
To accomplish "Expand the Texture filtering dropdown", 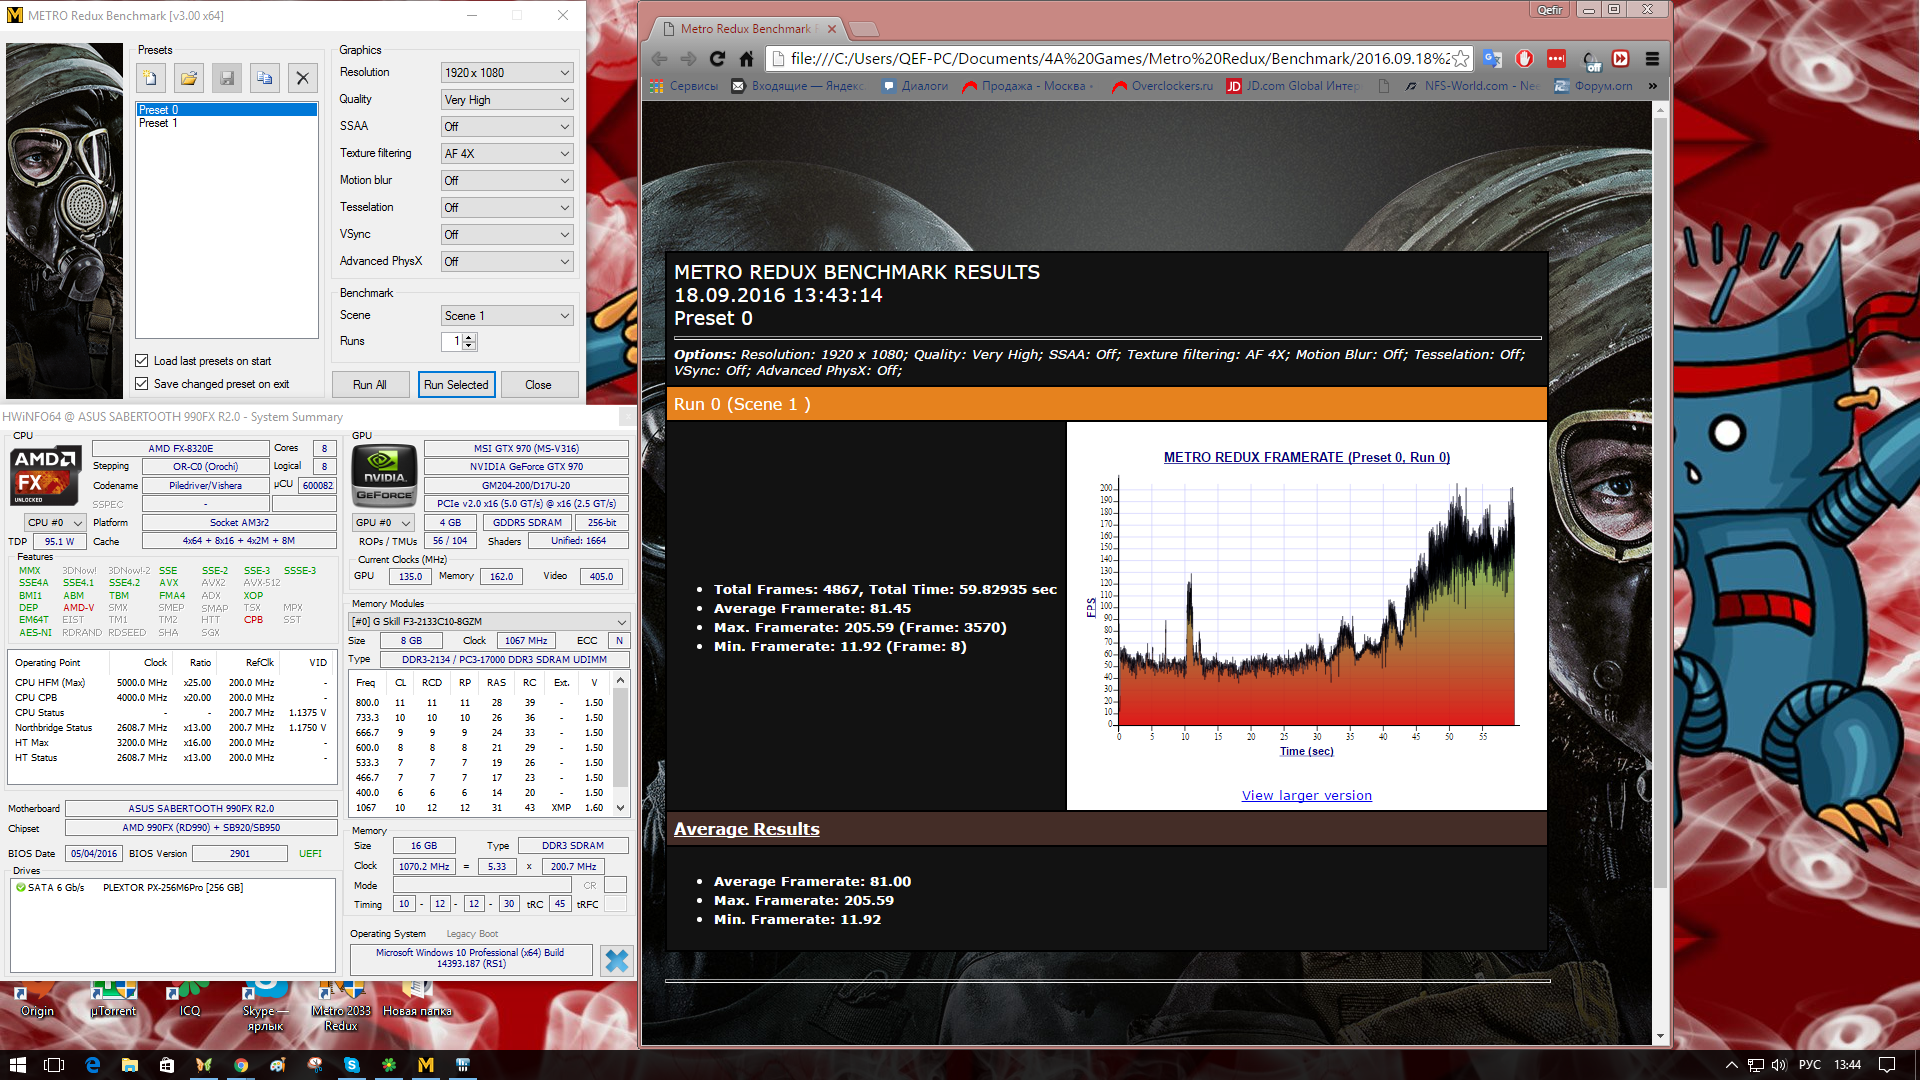I will (507, 154).
